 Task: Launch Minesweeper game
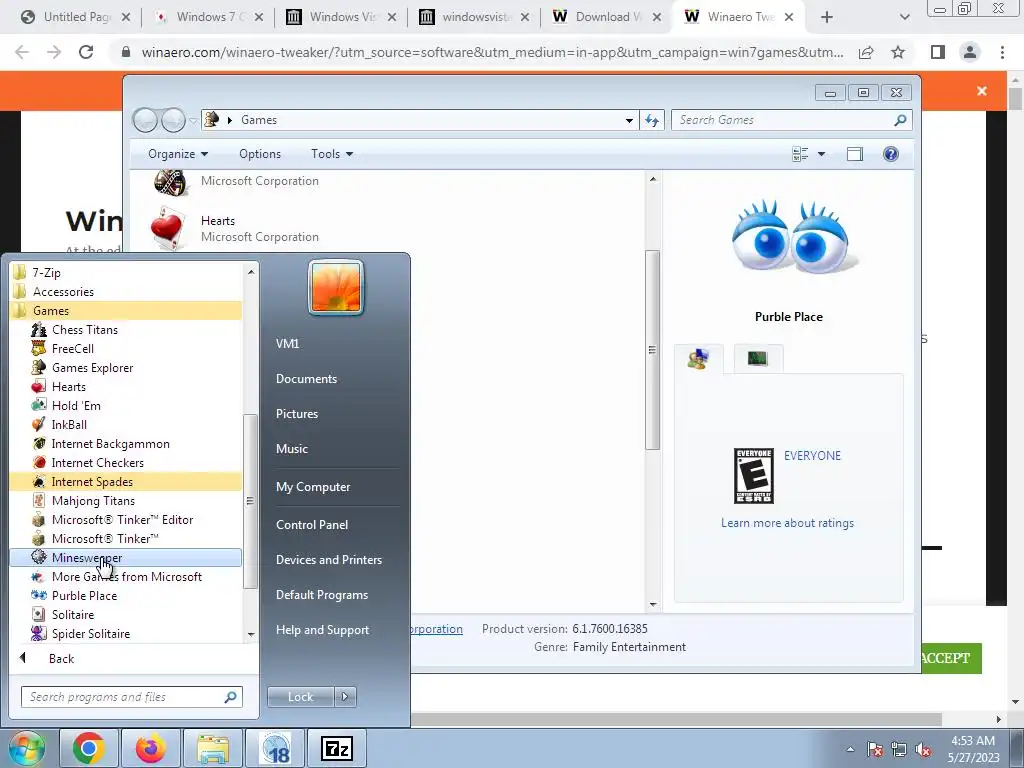pyautogui.click(x=125, y=558)
